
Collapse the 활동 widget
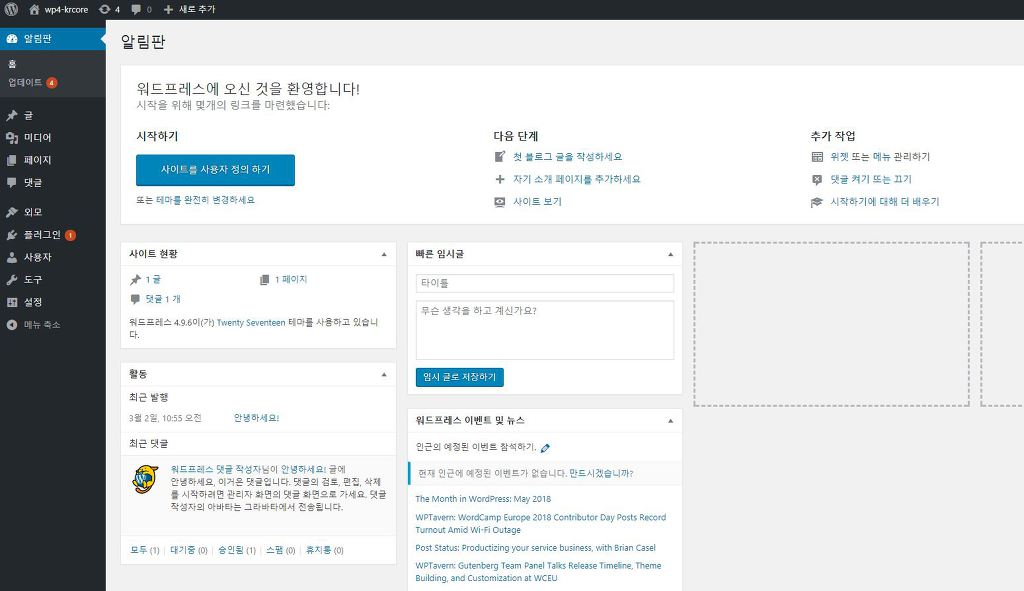384,375
